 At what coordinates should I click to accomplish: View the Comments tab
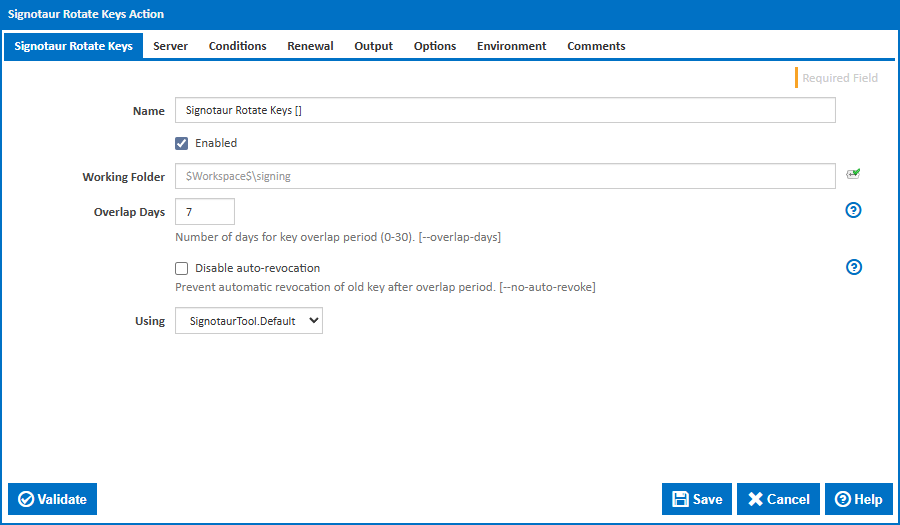(x=596, y=46)
